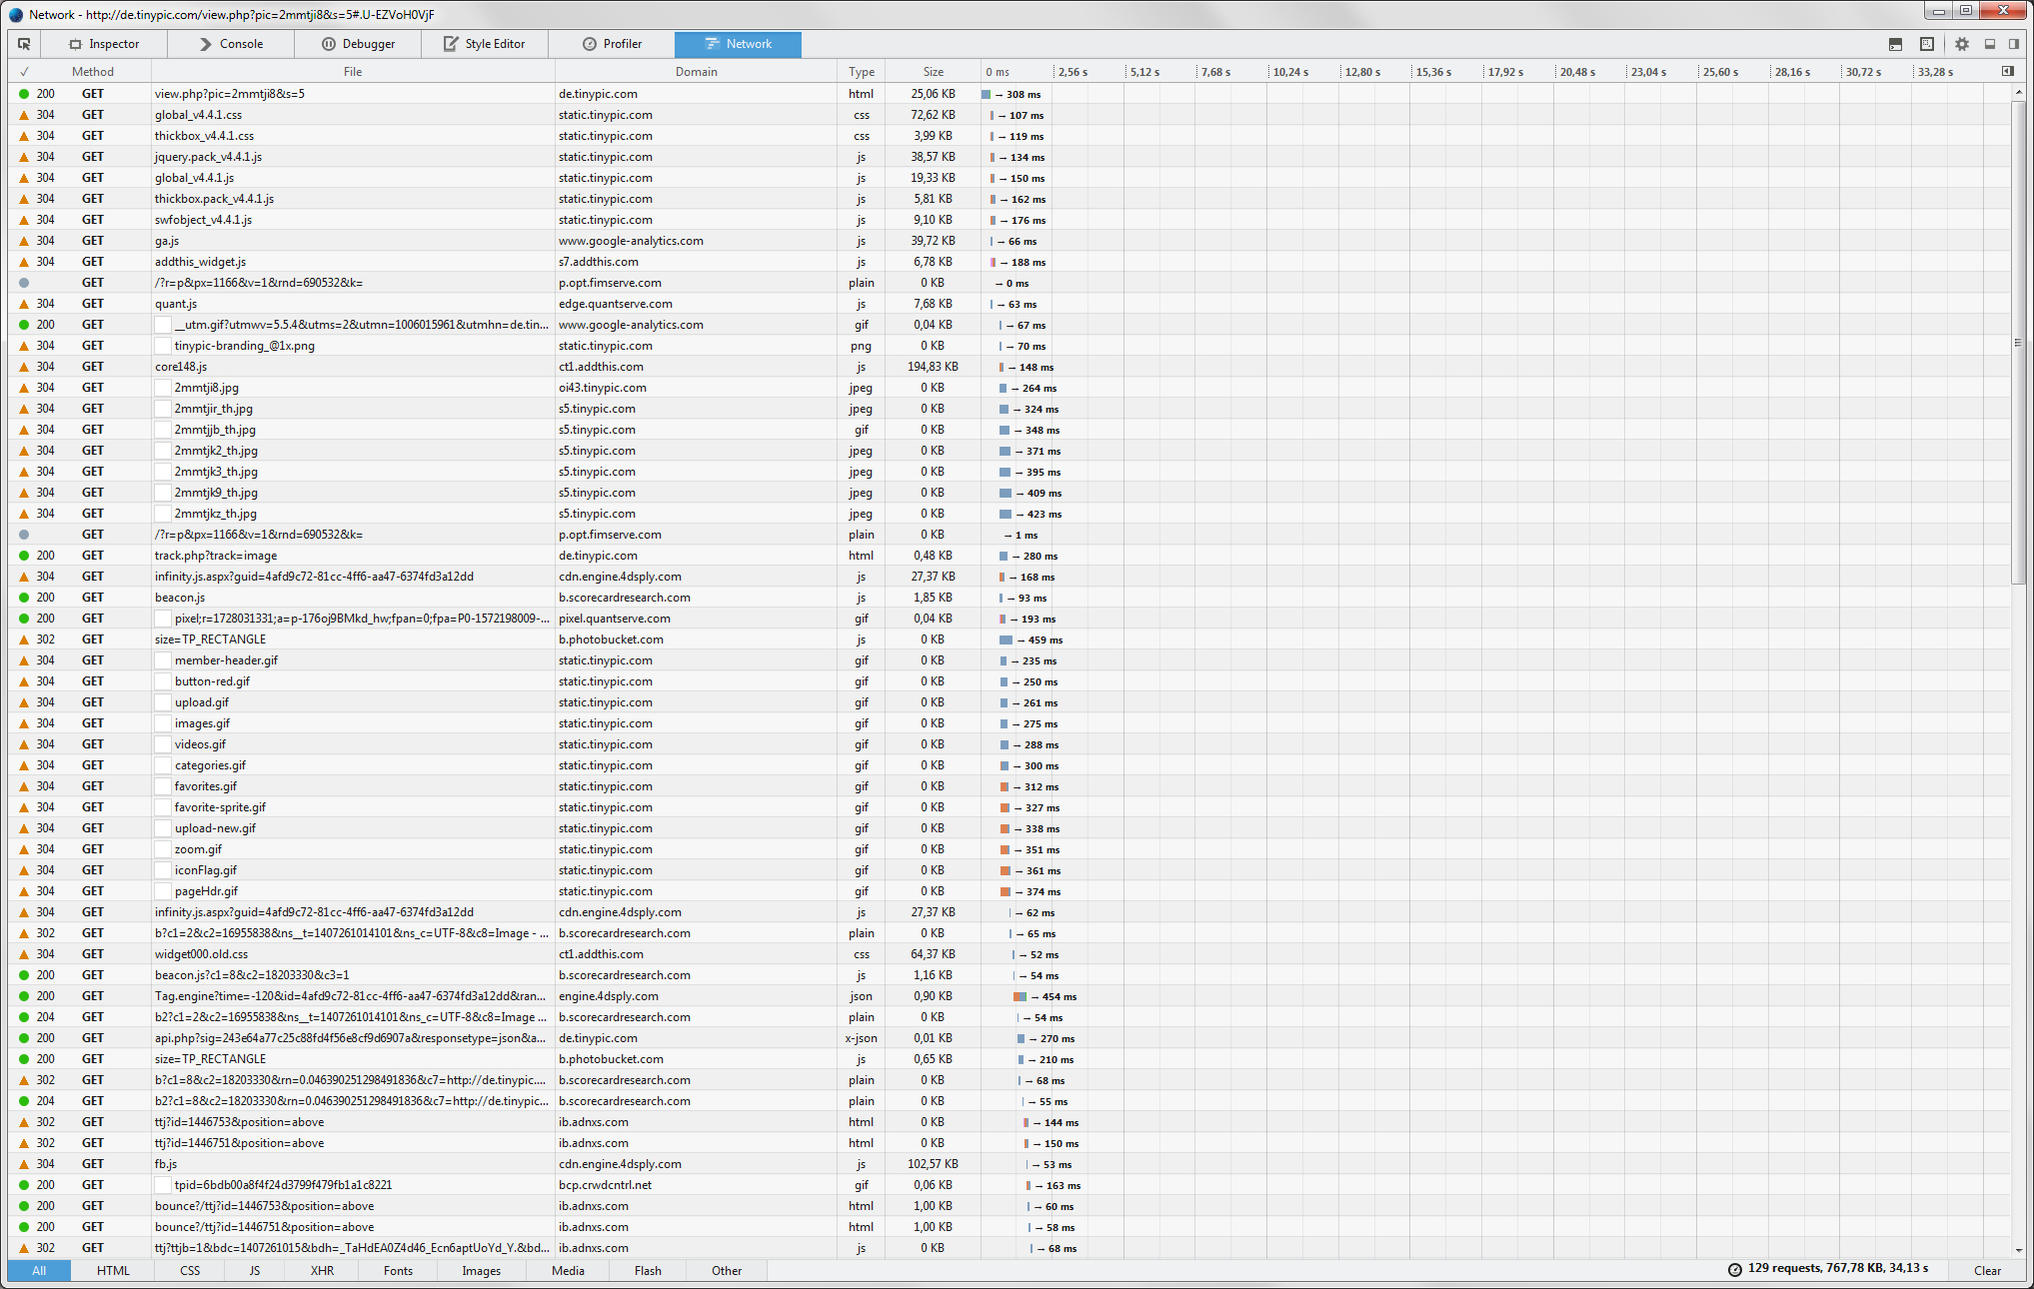Sort by the Size column header
Viewport: 2034px width, 1289px height.
click(x=932, y=72)
